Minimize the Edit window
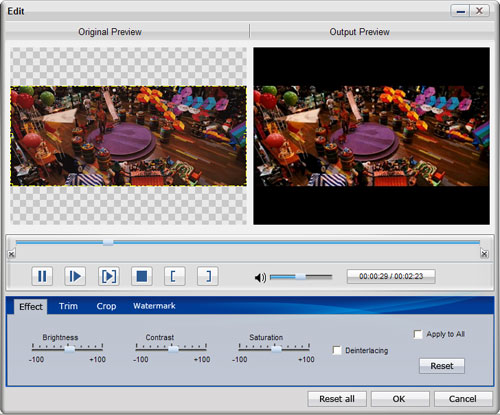 coord(461,11)
